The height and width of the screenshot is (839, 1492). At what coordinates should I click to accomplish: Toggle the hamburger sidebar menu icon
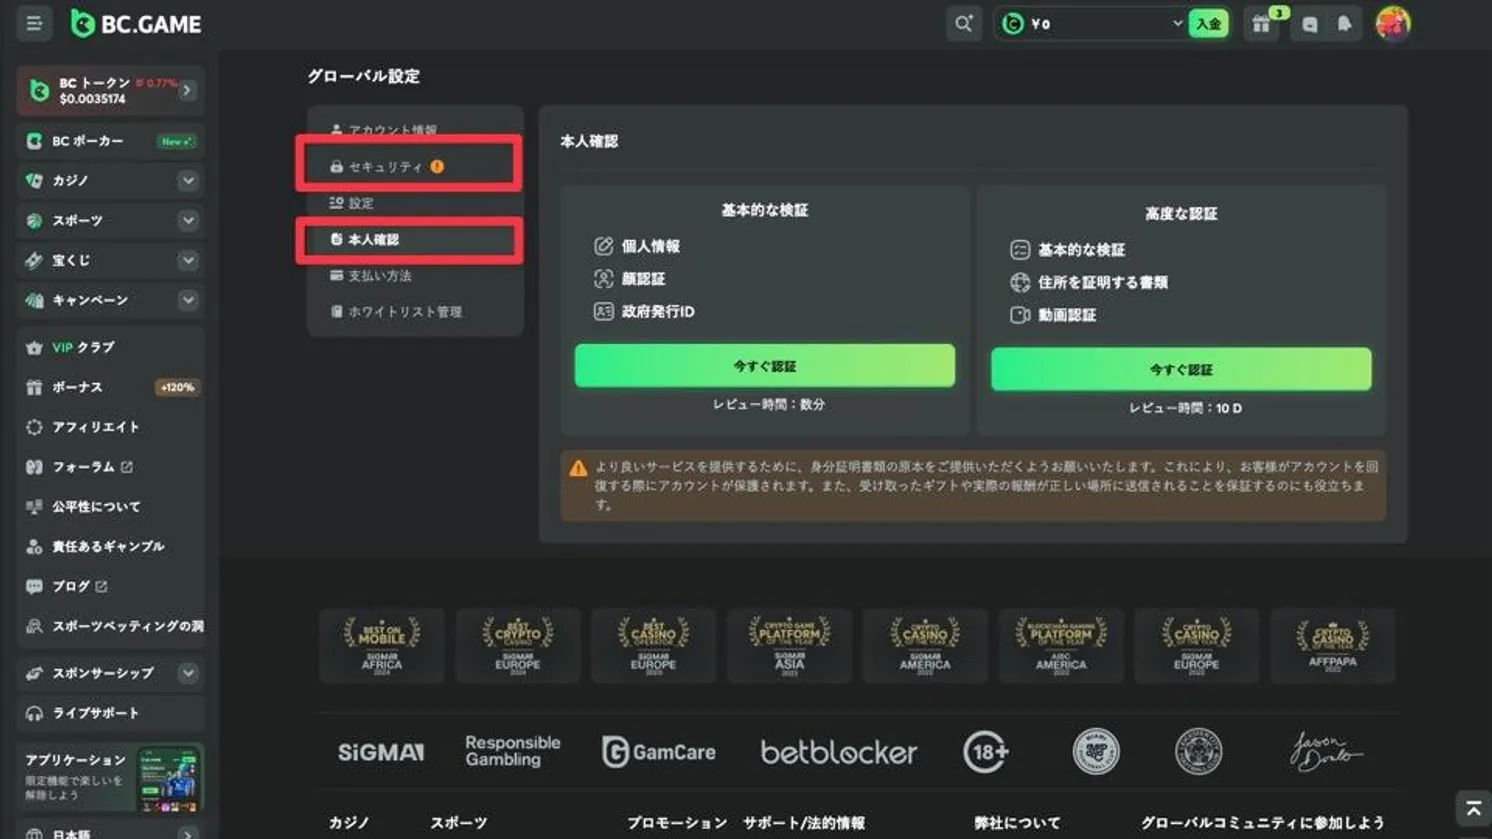click(34, 22)
